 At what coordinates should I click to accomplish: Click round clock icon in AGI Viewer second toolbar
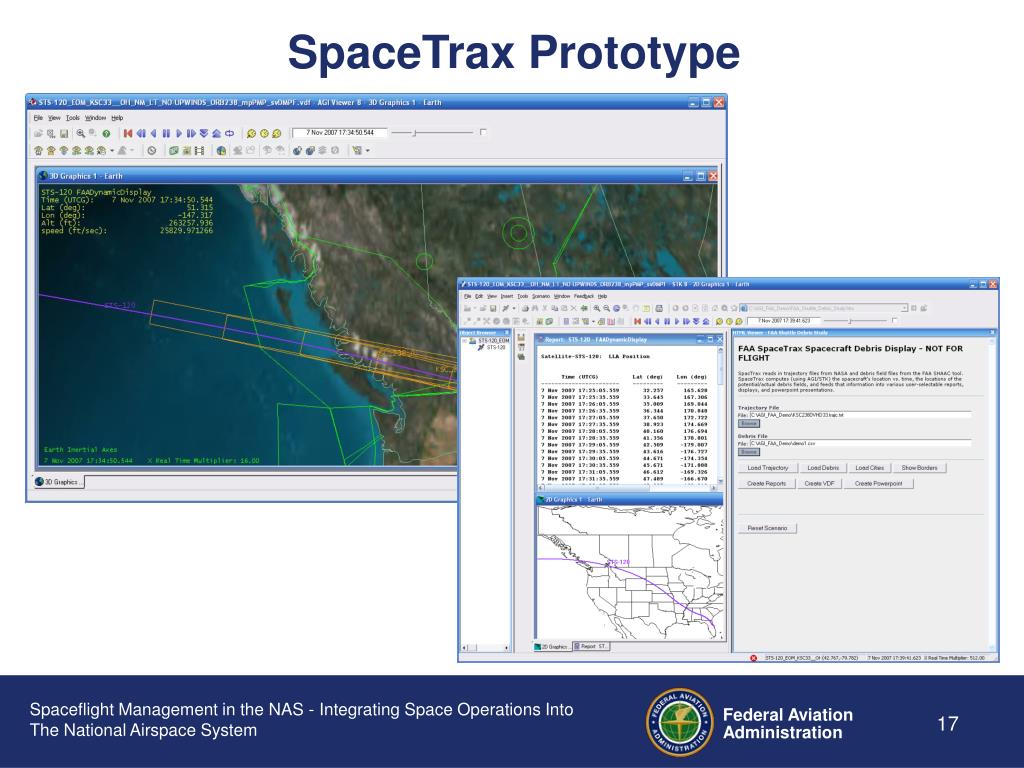pos(152,151)
